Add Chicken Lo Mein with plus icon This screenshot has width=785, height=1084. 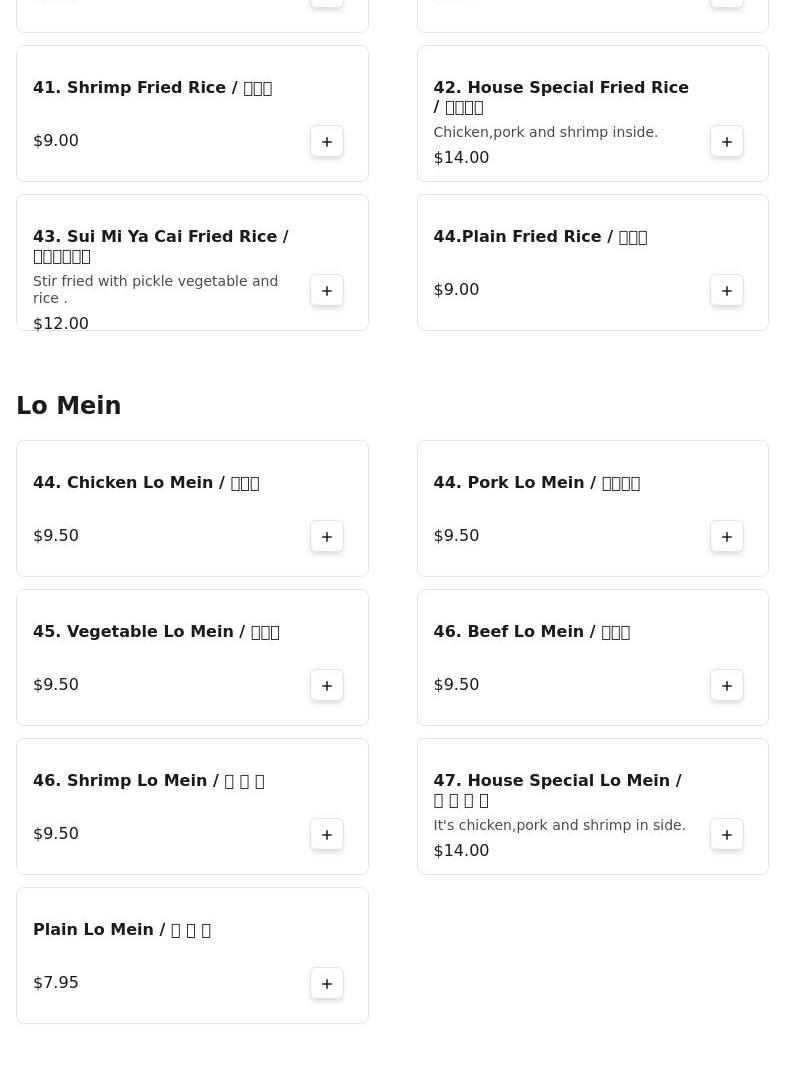[326, 536]
